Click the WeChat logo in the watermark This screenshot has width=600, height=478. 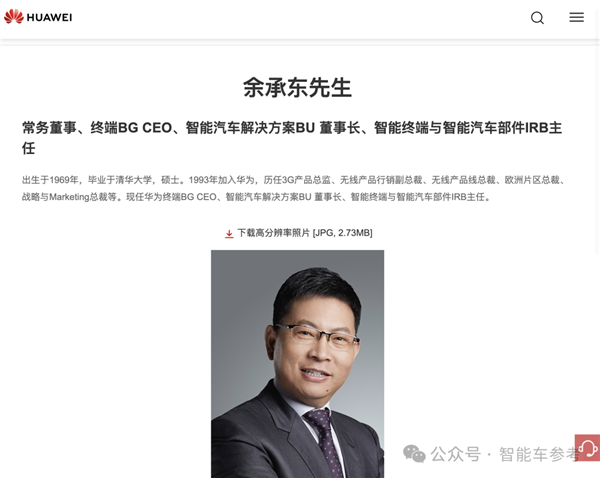(x=414, y=454)
